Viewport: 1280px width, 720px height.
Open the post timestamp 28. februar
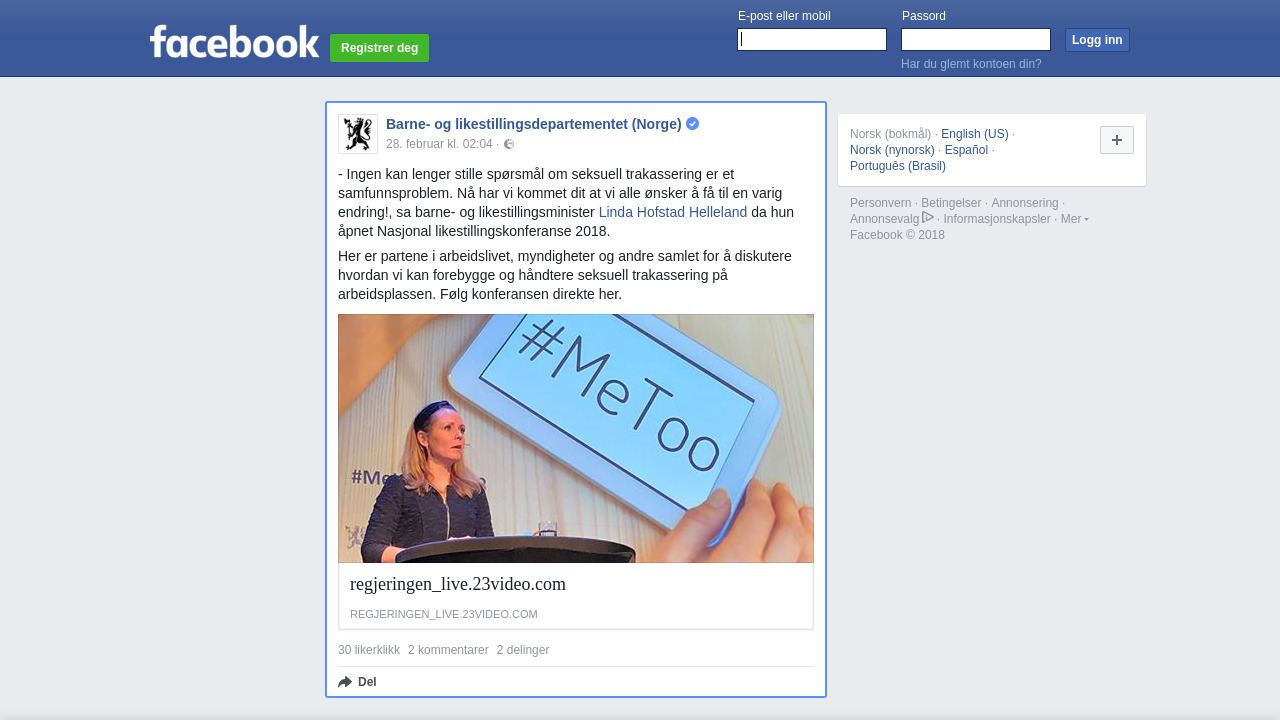click(x=439, y=144)
